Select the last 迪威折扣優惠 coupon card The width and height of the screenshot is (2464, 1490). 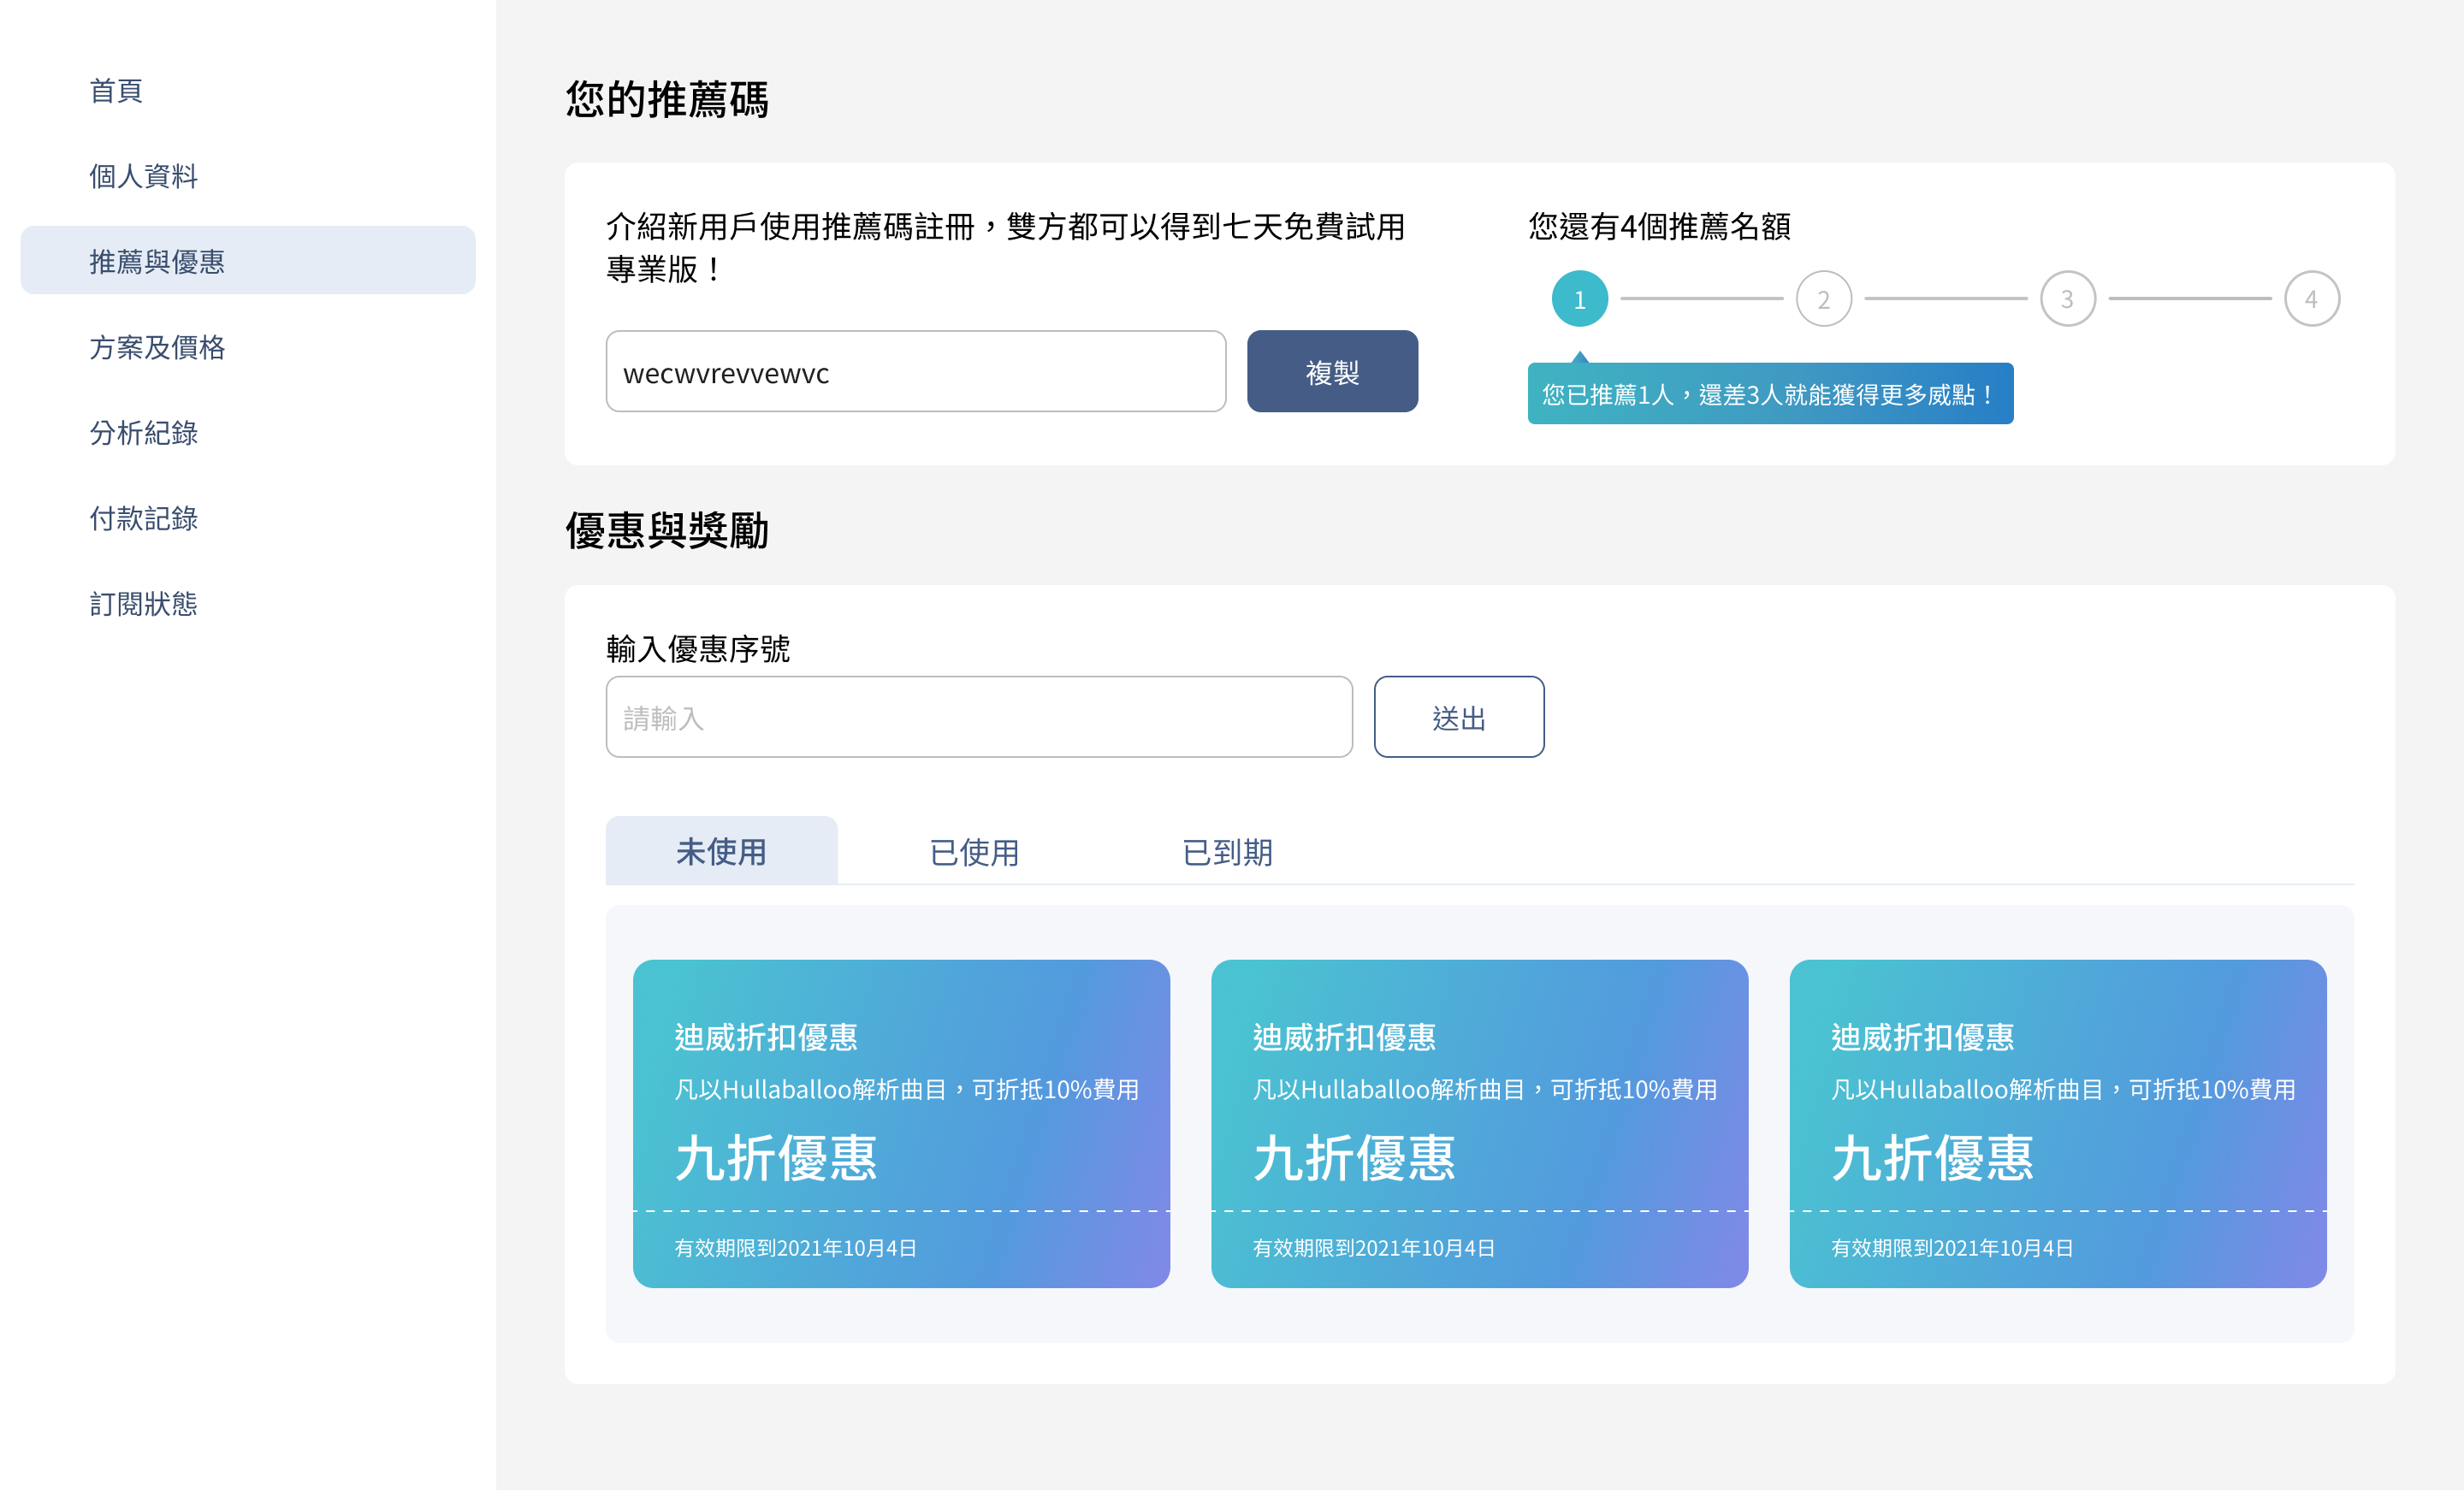coord(2058,1124)
